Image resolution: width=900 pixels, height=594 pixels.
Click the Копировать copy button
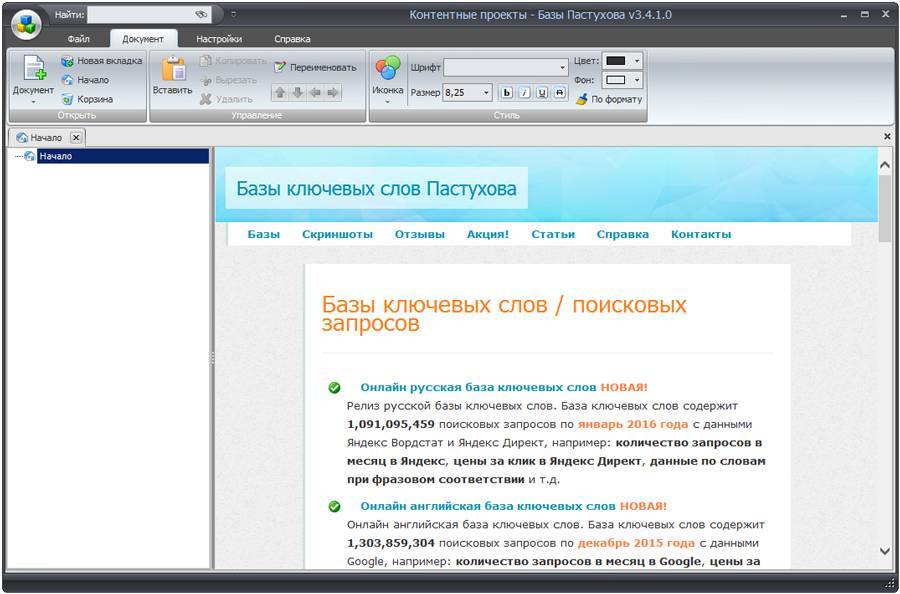[x=233, y=61]
